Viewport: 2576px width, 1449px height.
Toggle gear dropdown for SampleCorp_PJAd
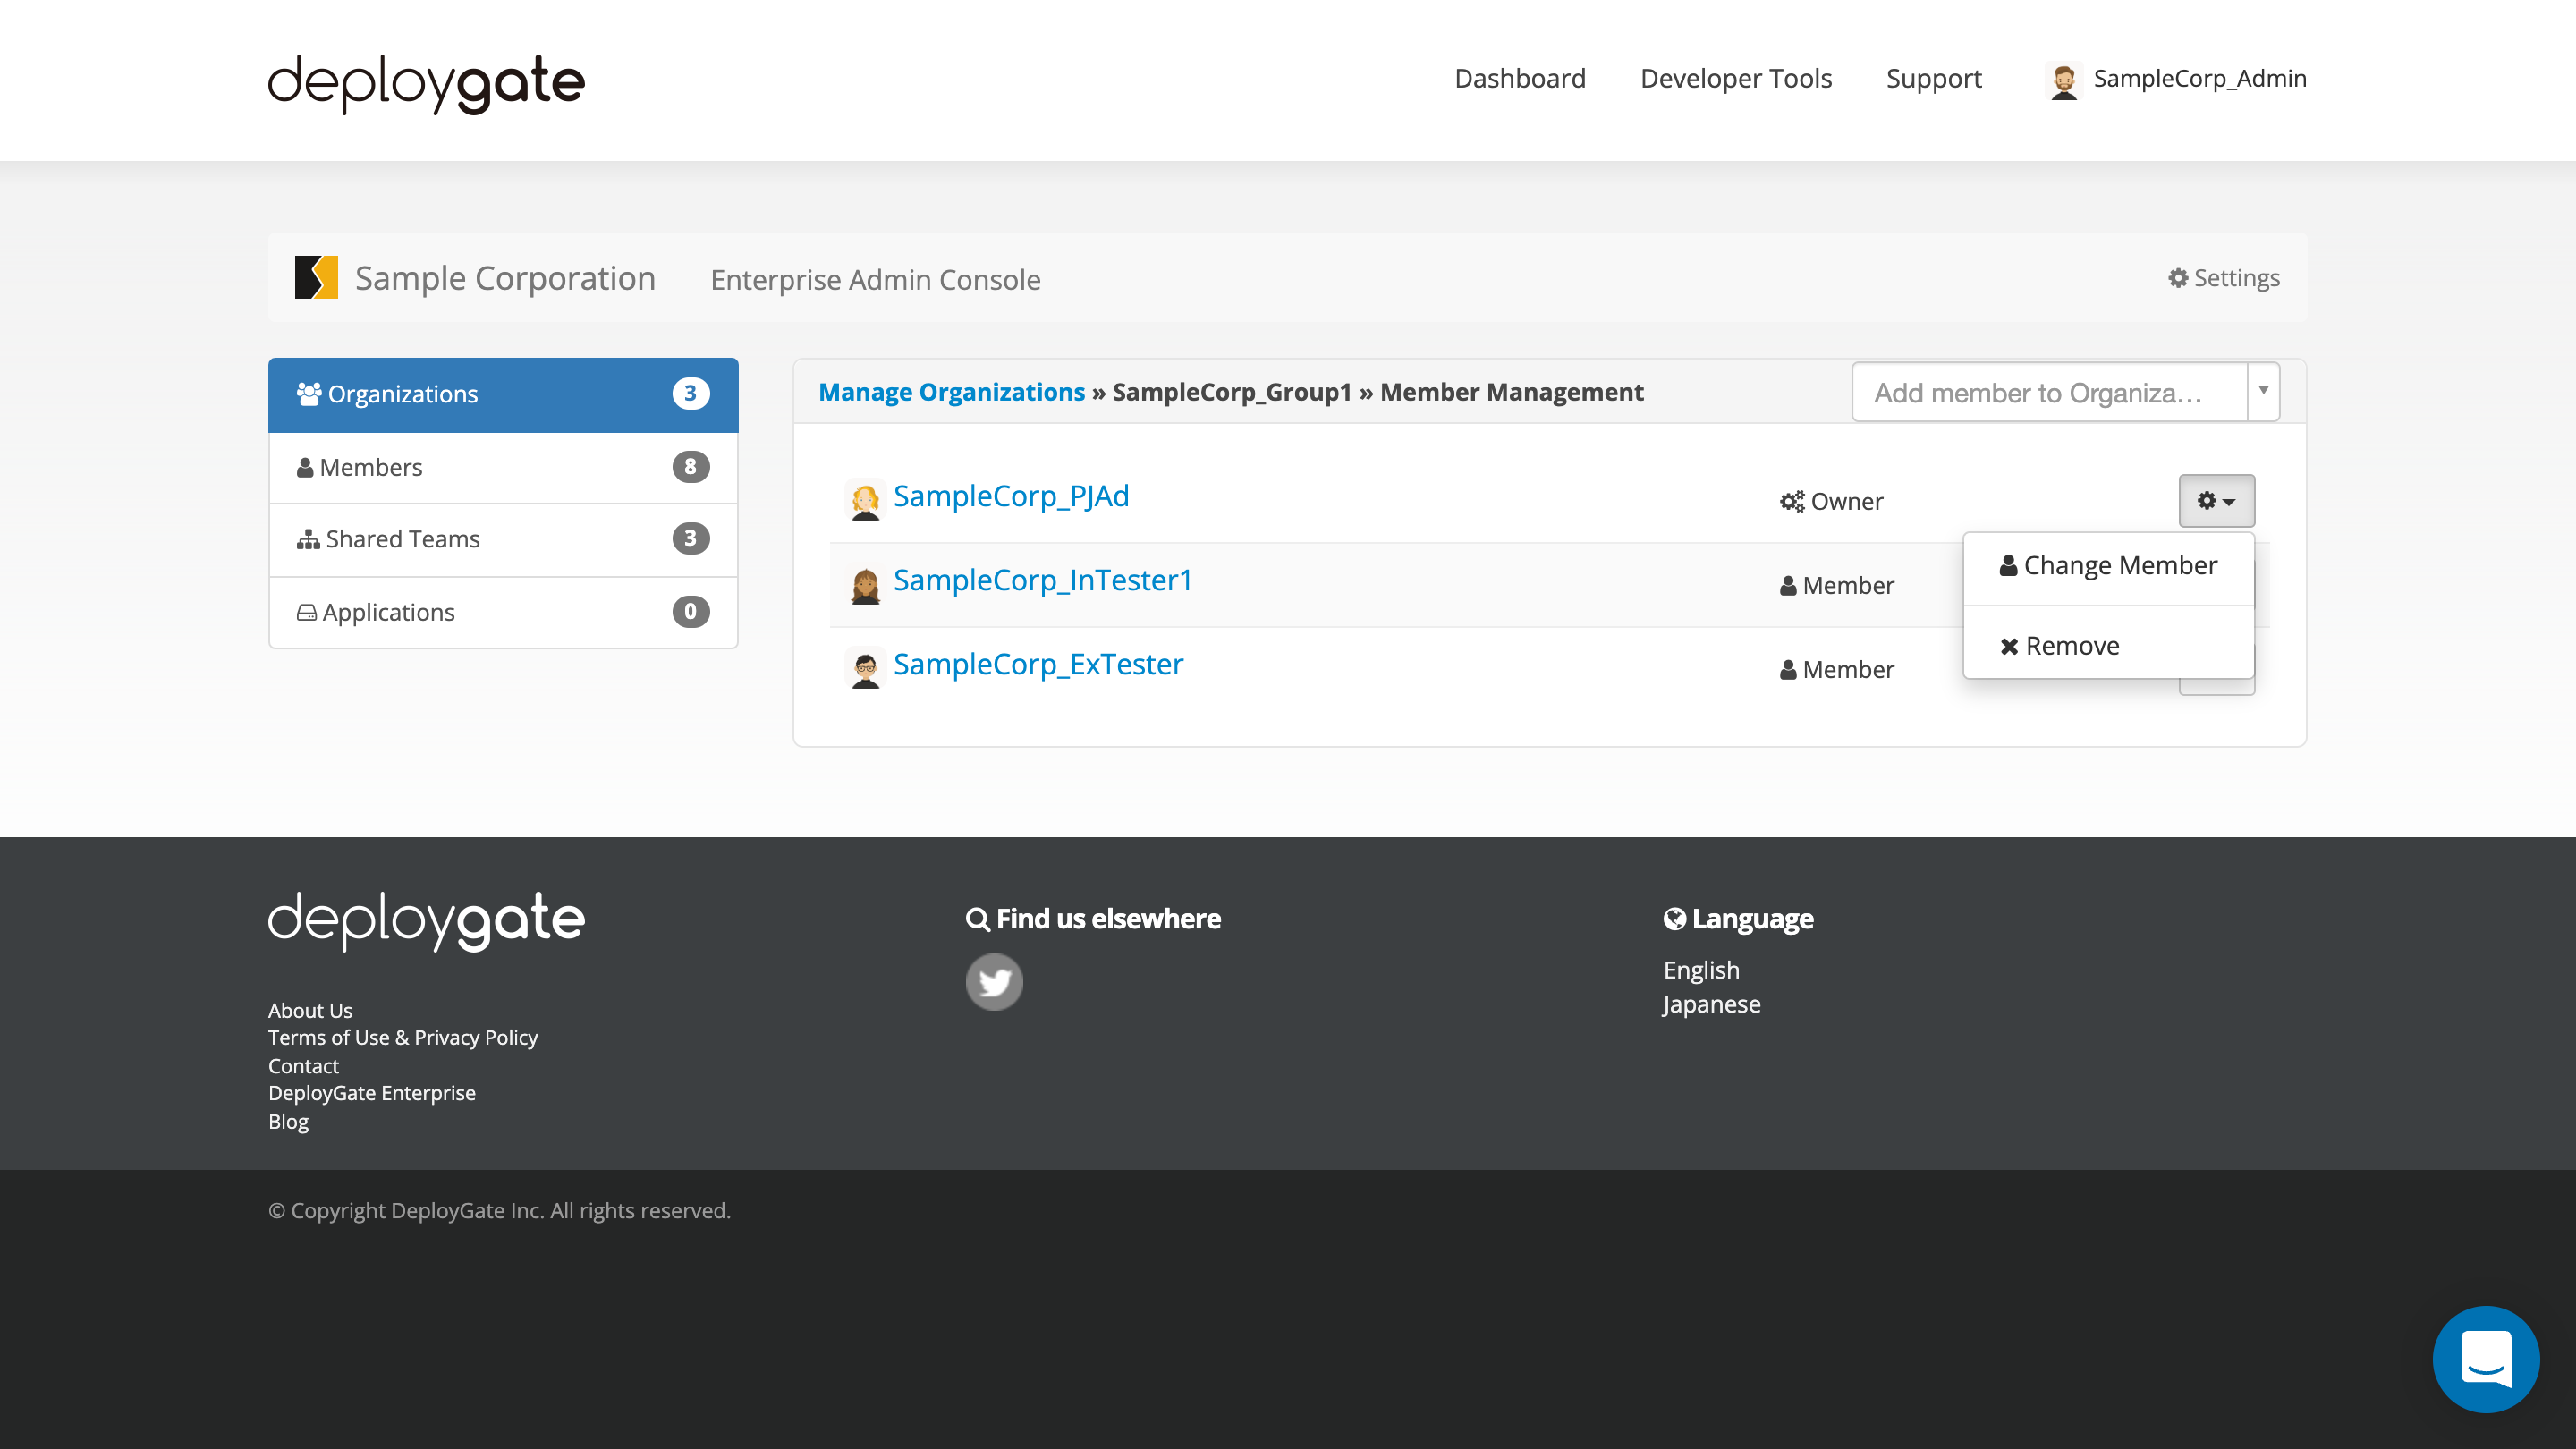click(2216, 501)
